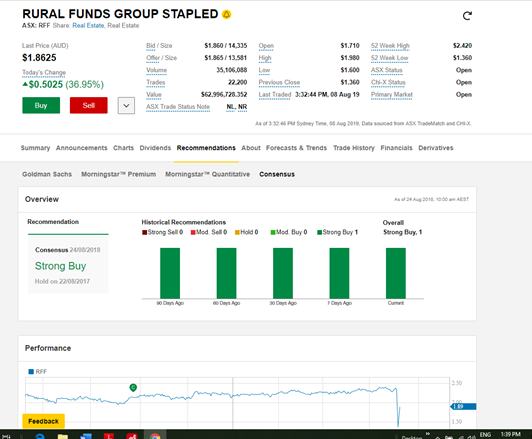Click the blue 1.89 price tag on chart axis
The width and height of the screenshot is (532, 439).
coord(463,406)
